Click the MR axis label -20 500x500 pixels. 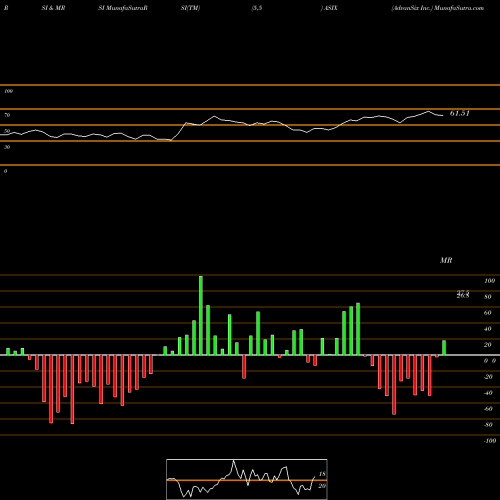tap(488, 377)
